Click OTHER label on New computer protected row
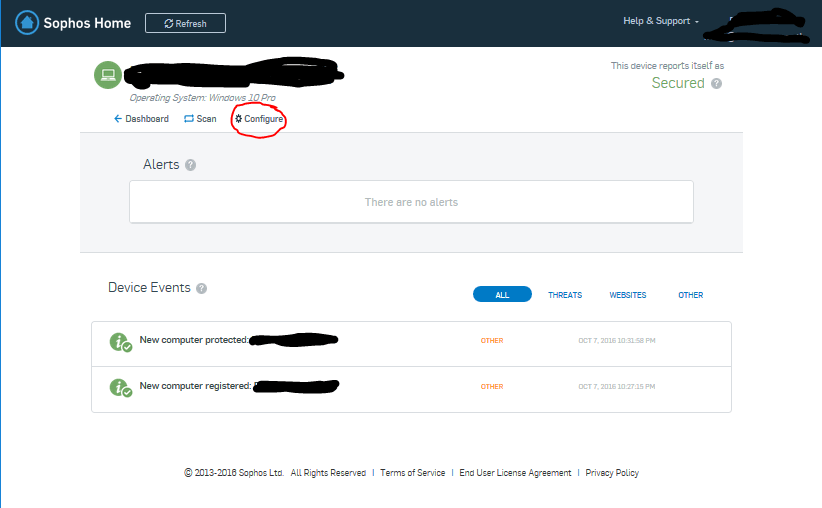Image resolution: width=822 pixels, height=508 pixels. click(x=492, y=341)
